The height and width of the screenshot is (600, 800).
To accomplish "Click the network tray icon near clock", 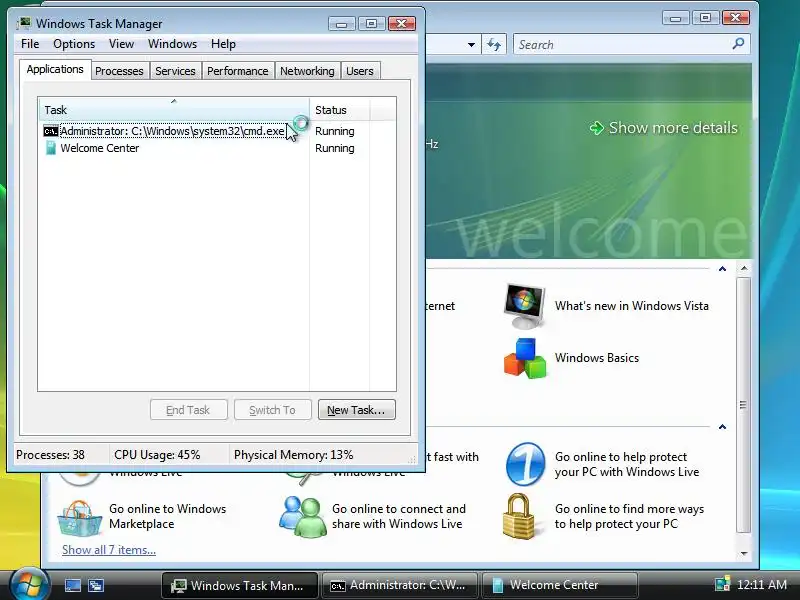I will click(722, 584).
